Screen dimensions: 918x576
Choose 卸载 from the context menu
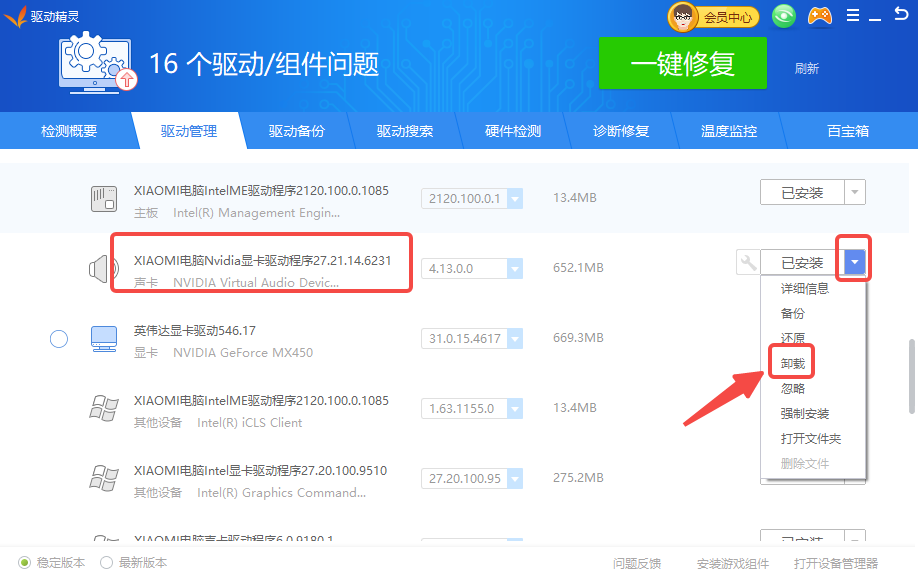coord(792,363)
